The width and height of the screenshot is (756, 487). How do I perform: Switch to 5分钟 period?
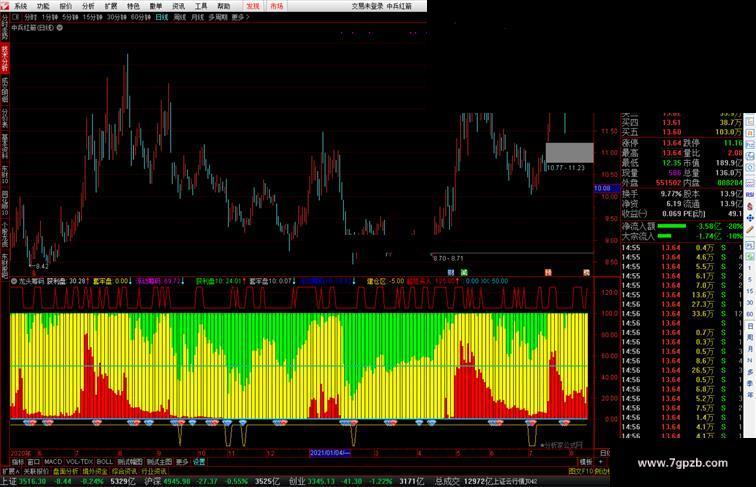(x=70, y=17)
